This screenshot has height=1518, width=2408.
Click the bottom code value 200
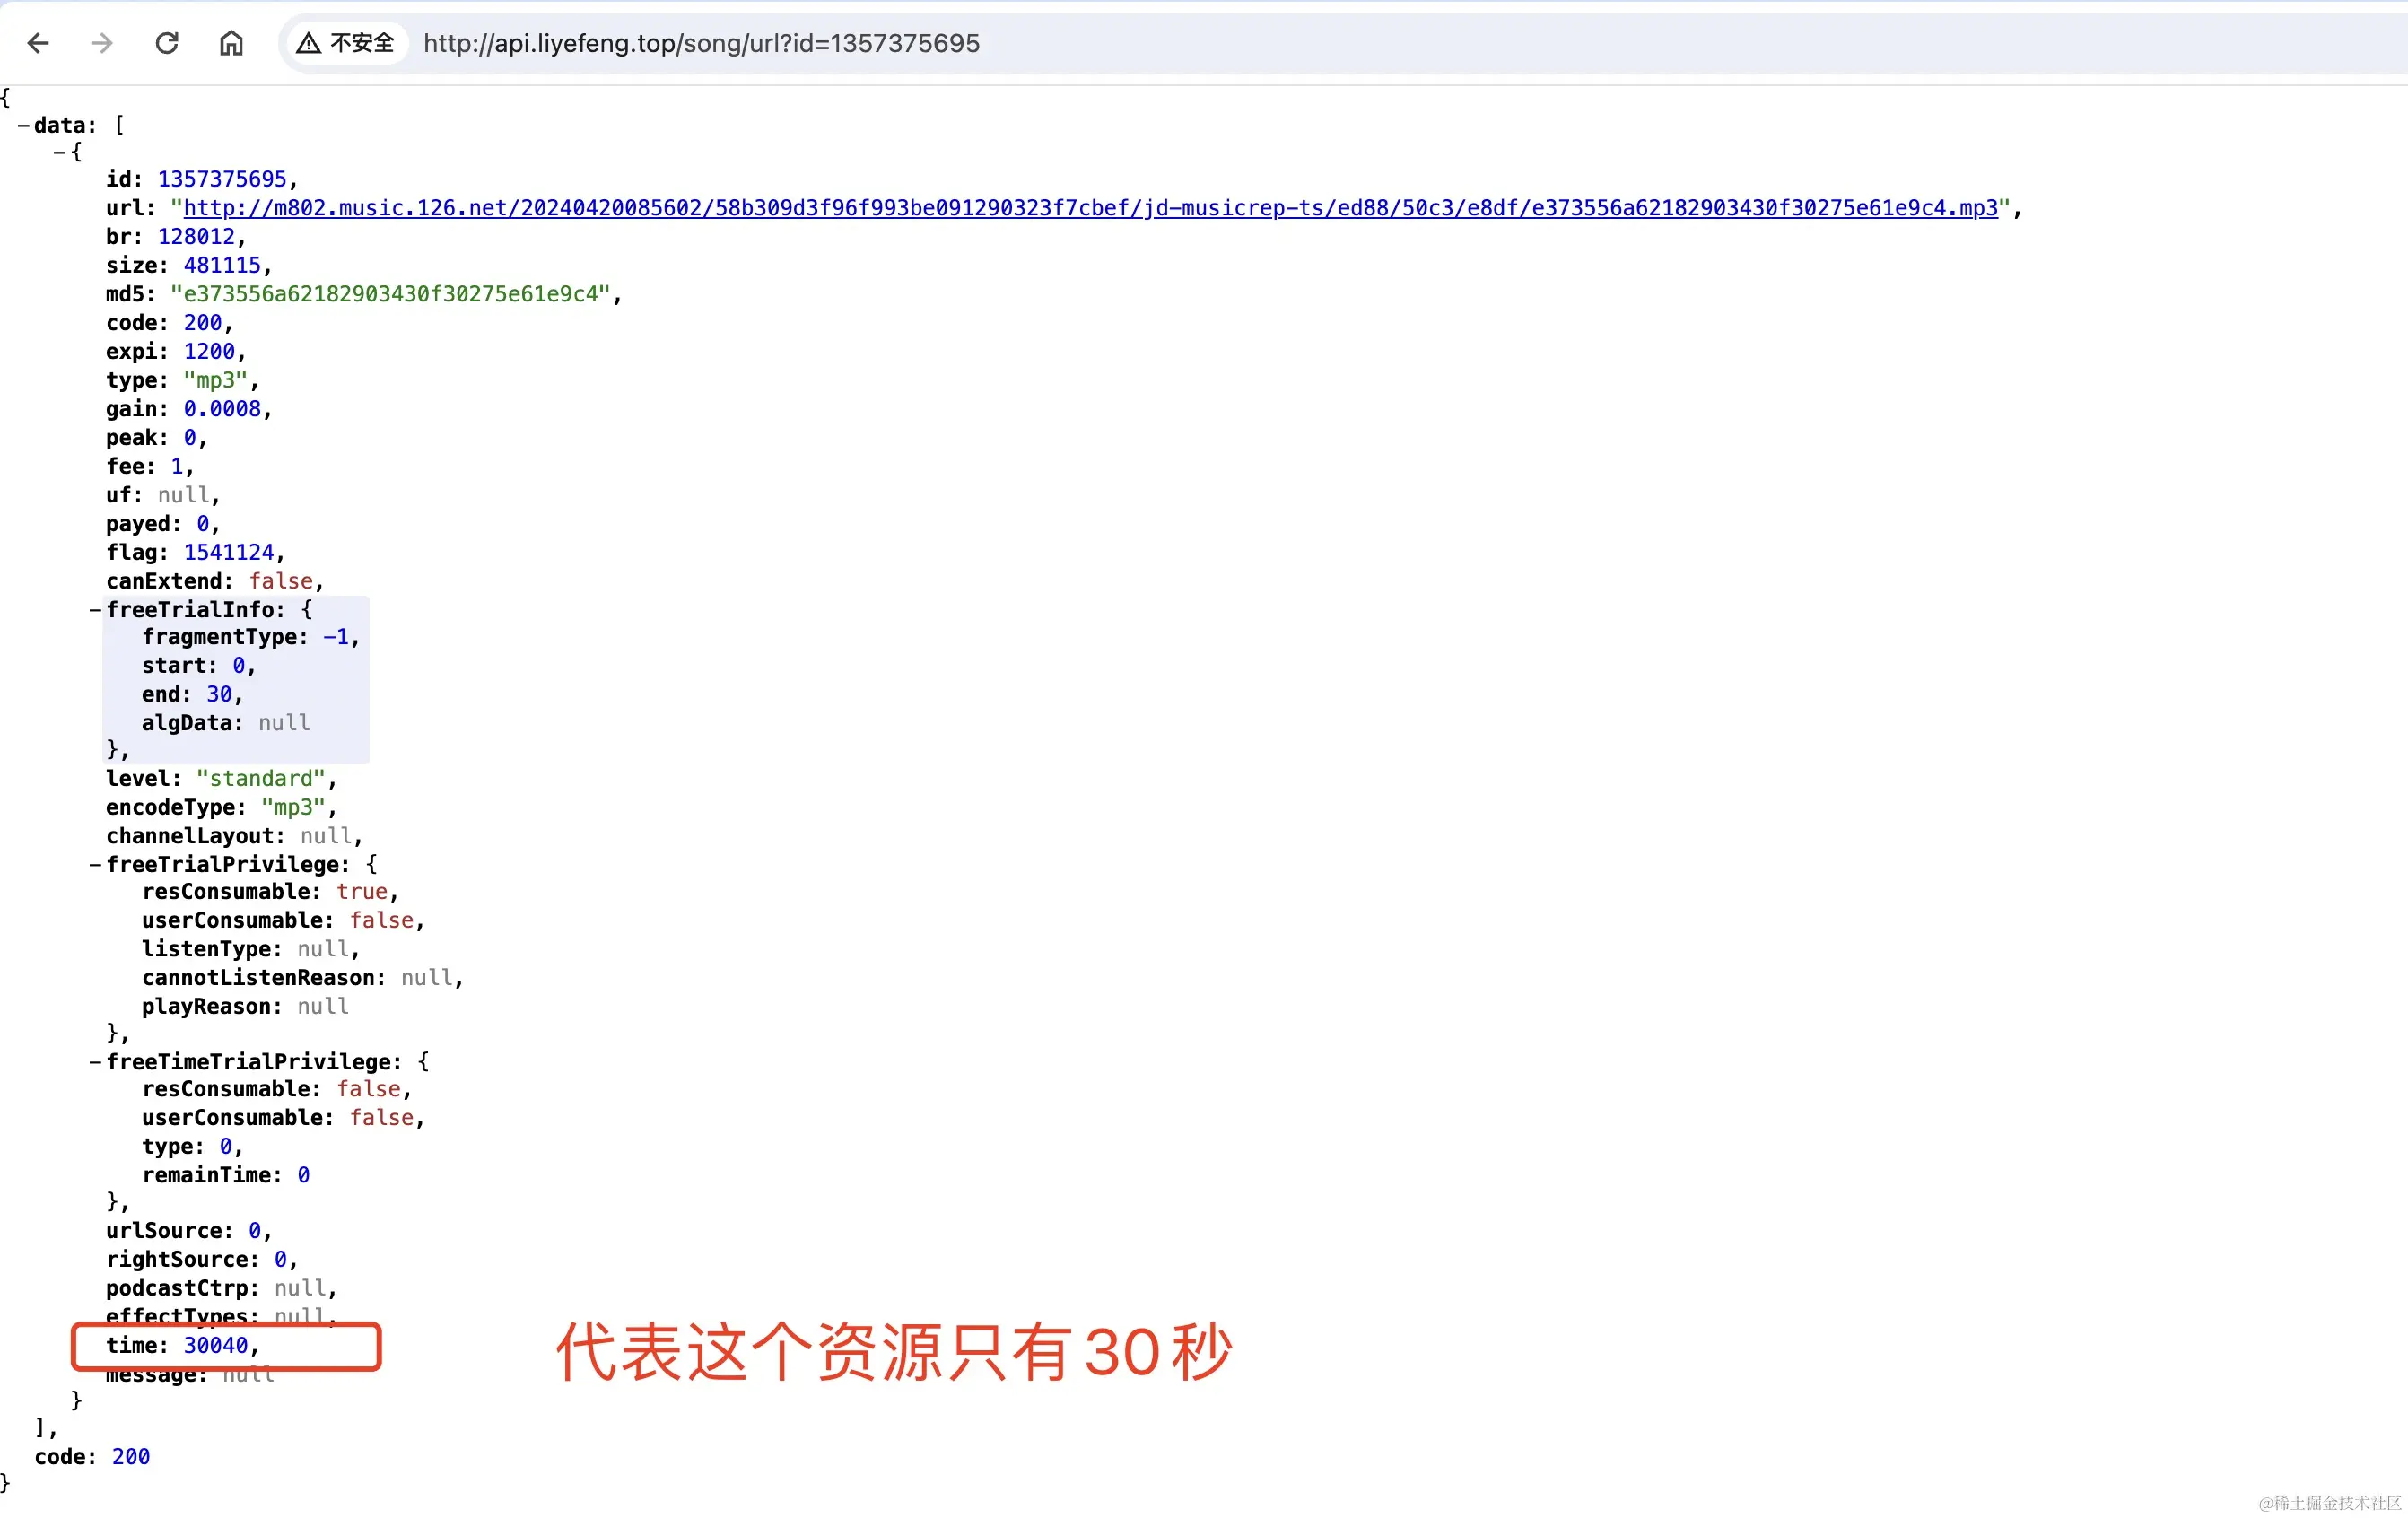pyautogui.click(x=131, y=1457)
